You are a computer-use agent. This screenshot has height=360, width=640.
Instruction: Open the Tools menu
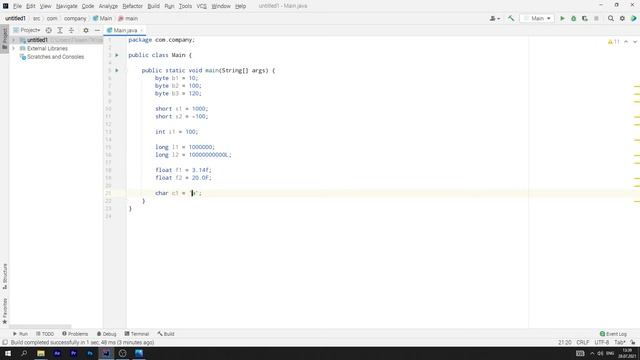185,6
